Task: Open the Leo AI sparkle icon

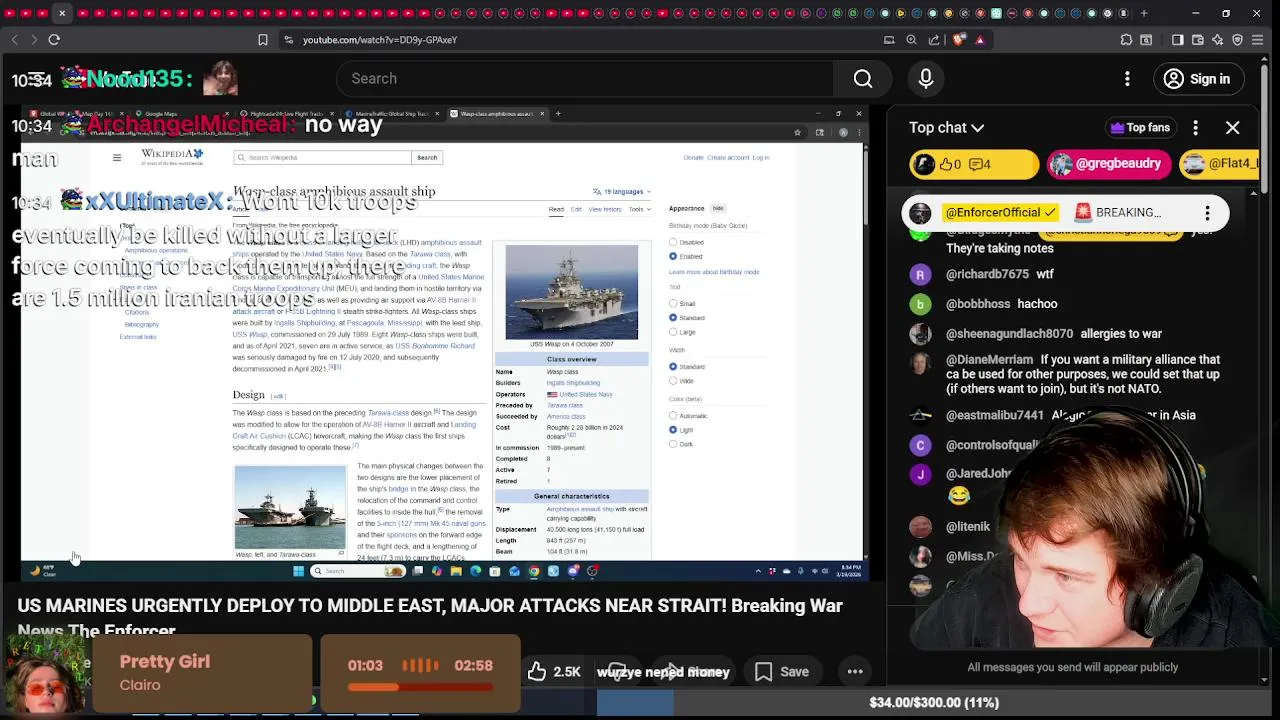Action: (x=1217, y=40)
